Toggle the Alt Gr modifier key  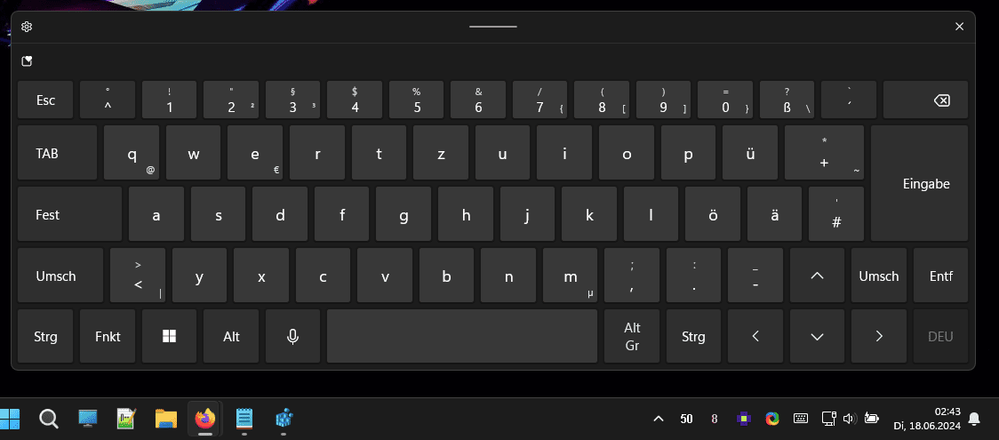coord(631,336)
